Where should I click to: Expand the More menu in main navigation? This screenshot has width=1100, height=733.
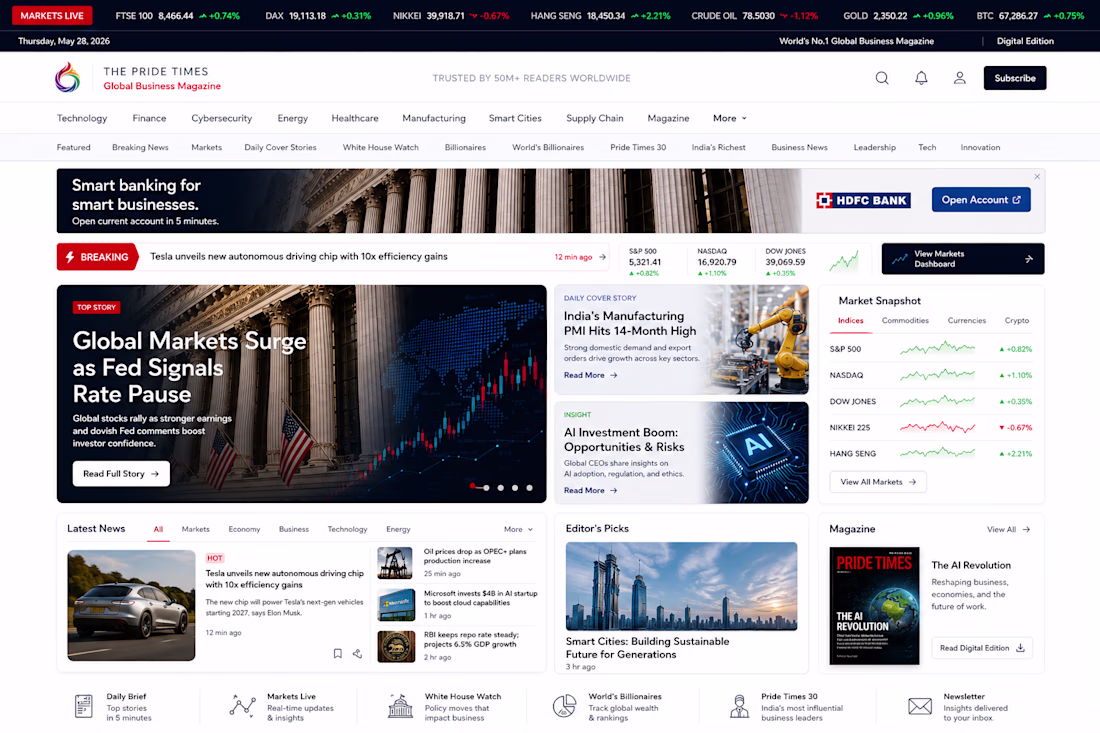(x=730, y=118)
